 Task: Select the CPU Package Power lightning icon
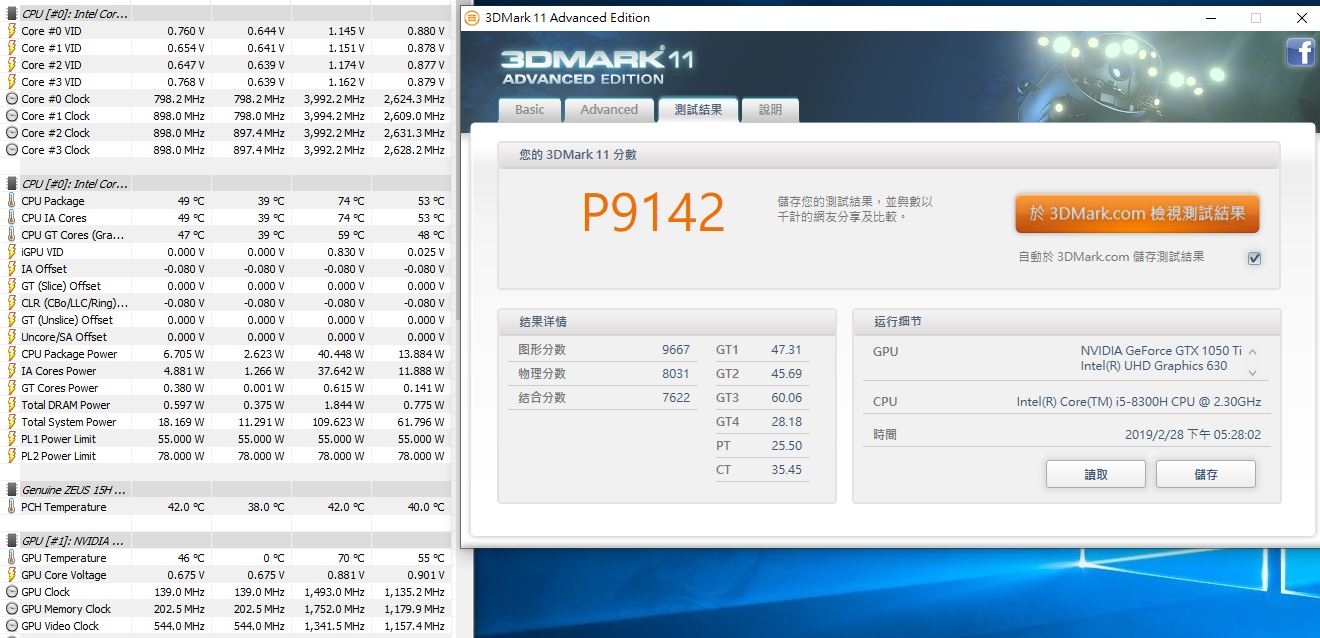click(11, 354)
